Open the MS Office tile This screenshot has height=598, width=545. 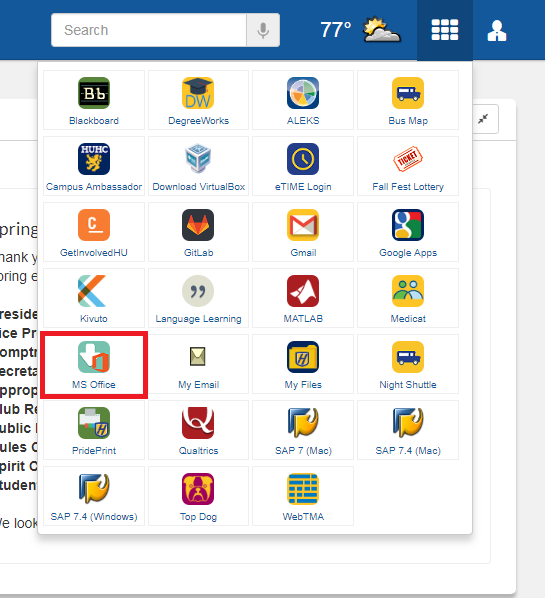tap(94, 364)
